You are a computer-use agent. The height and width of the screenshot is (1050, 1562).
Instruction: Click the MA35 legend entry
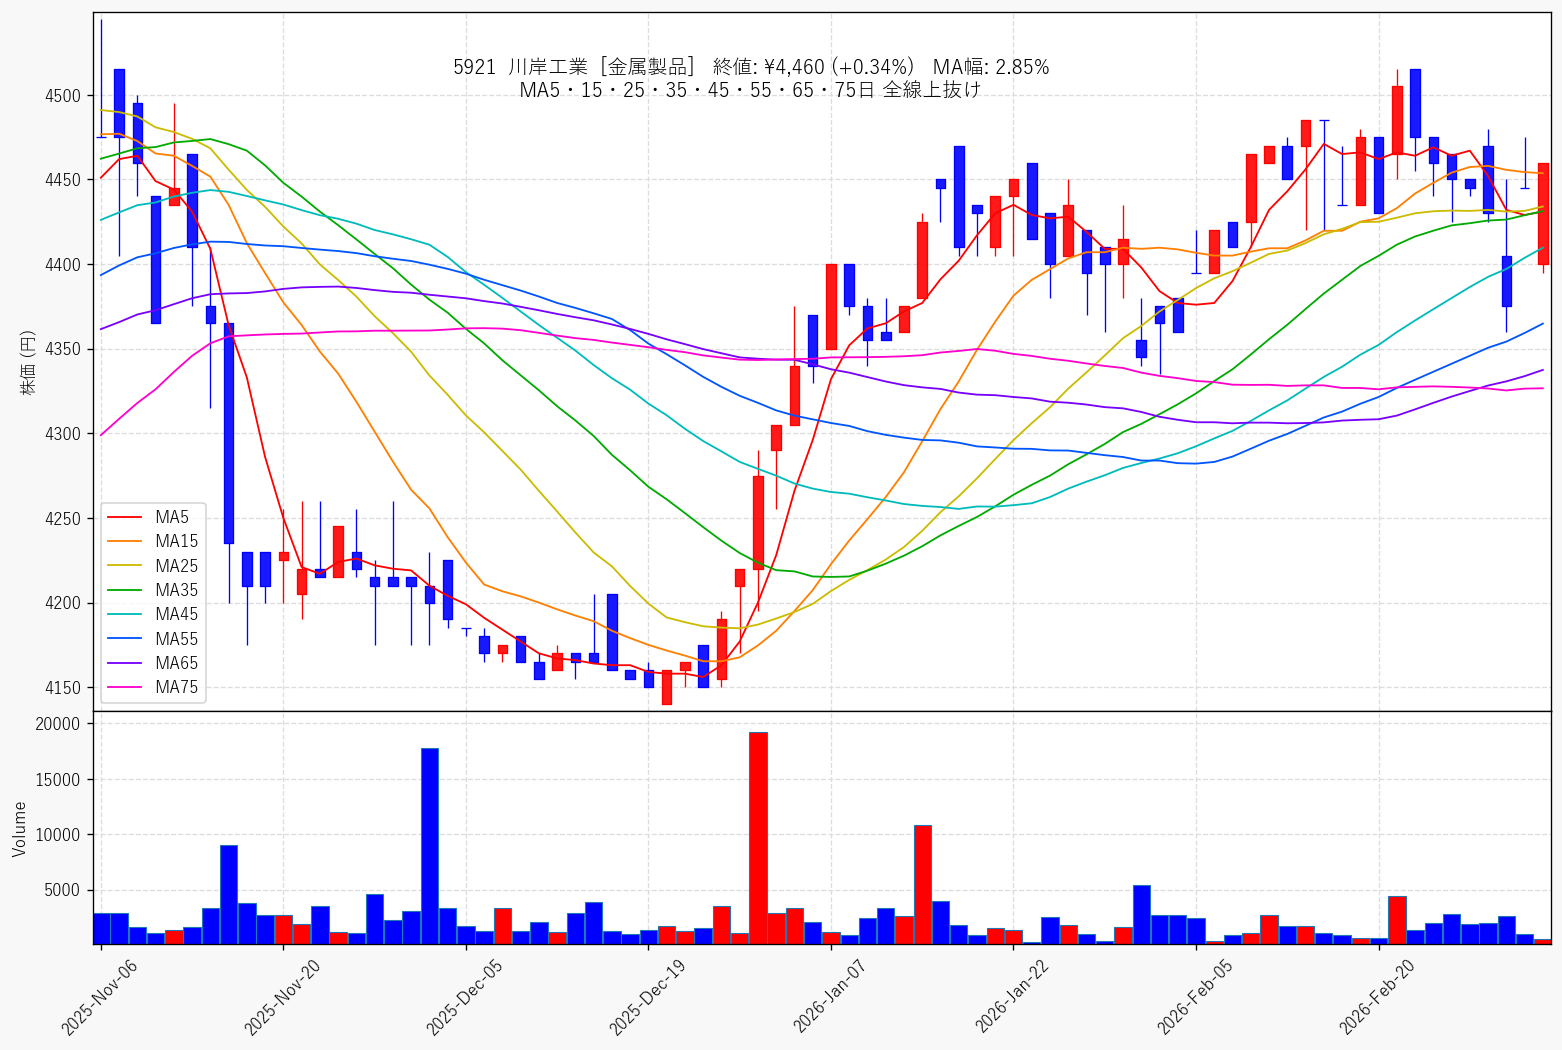(153, 590)
